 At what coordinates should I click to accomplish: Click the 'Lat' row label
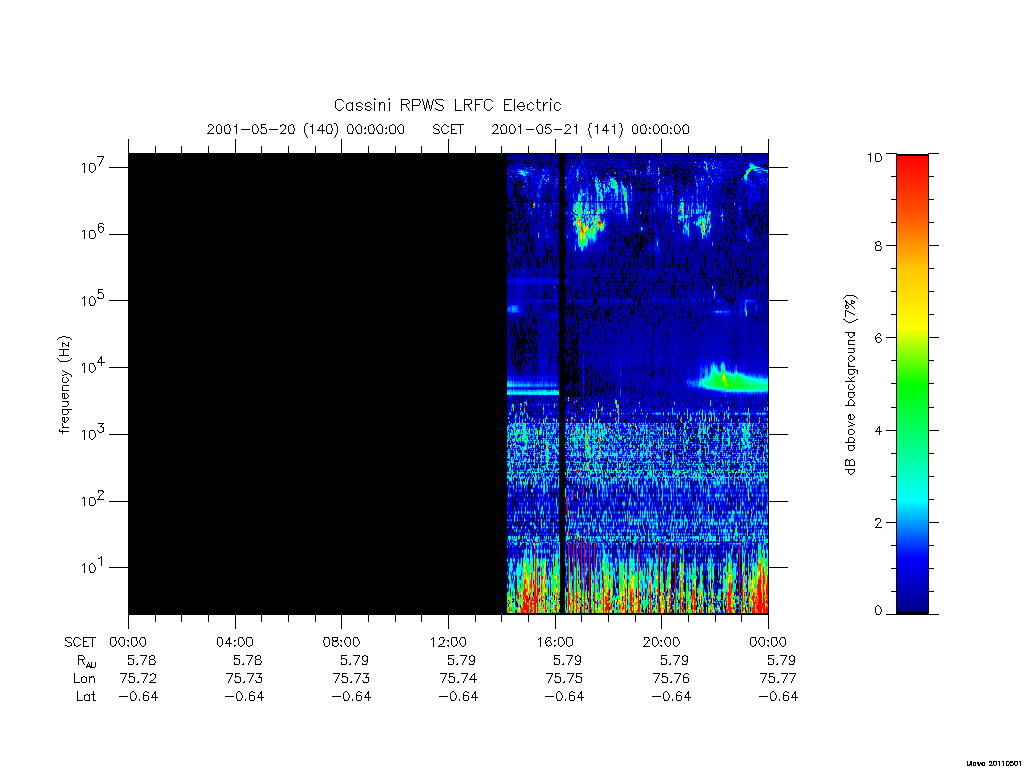[86, 697]
